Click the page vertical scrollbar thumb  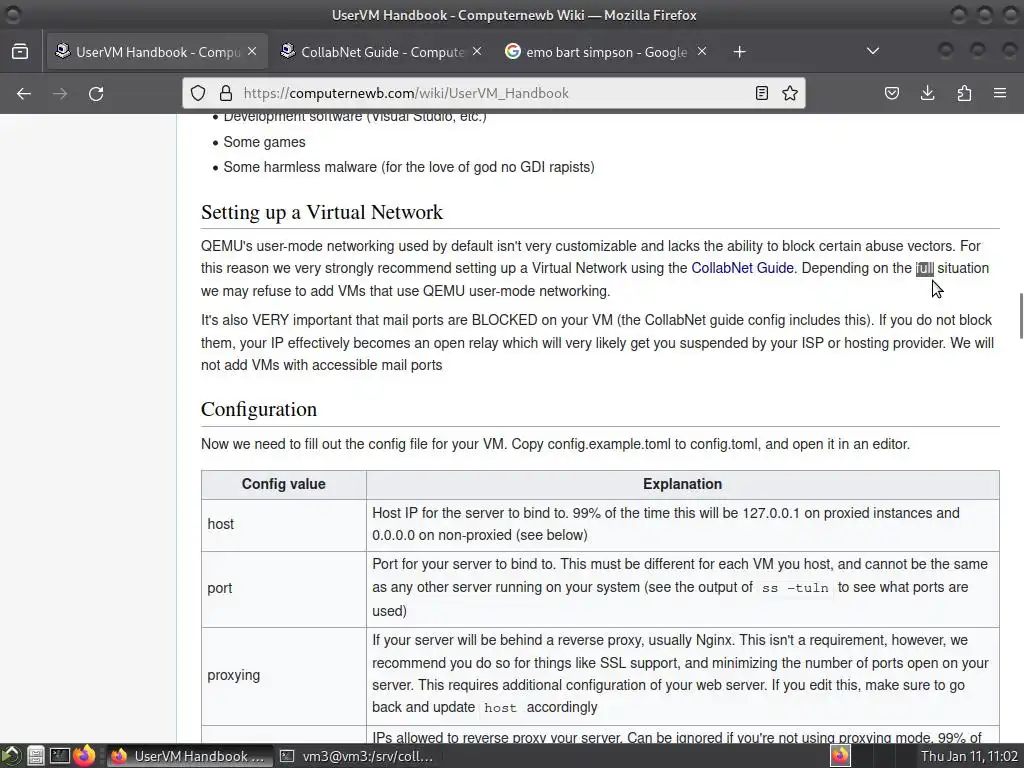pos(1021,316)
